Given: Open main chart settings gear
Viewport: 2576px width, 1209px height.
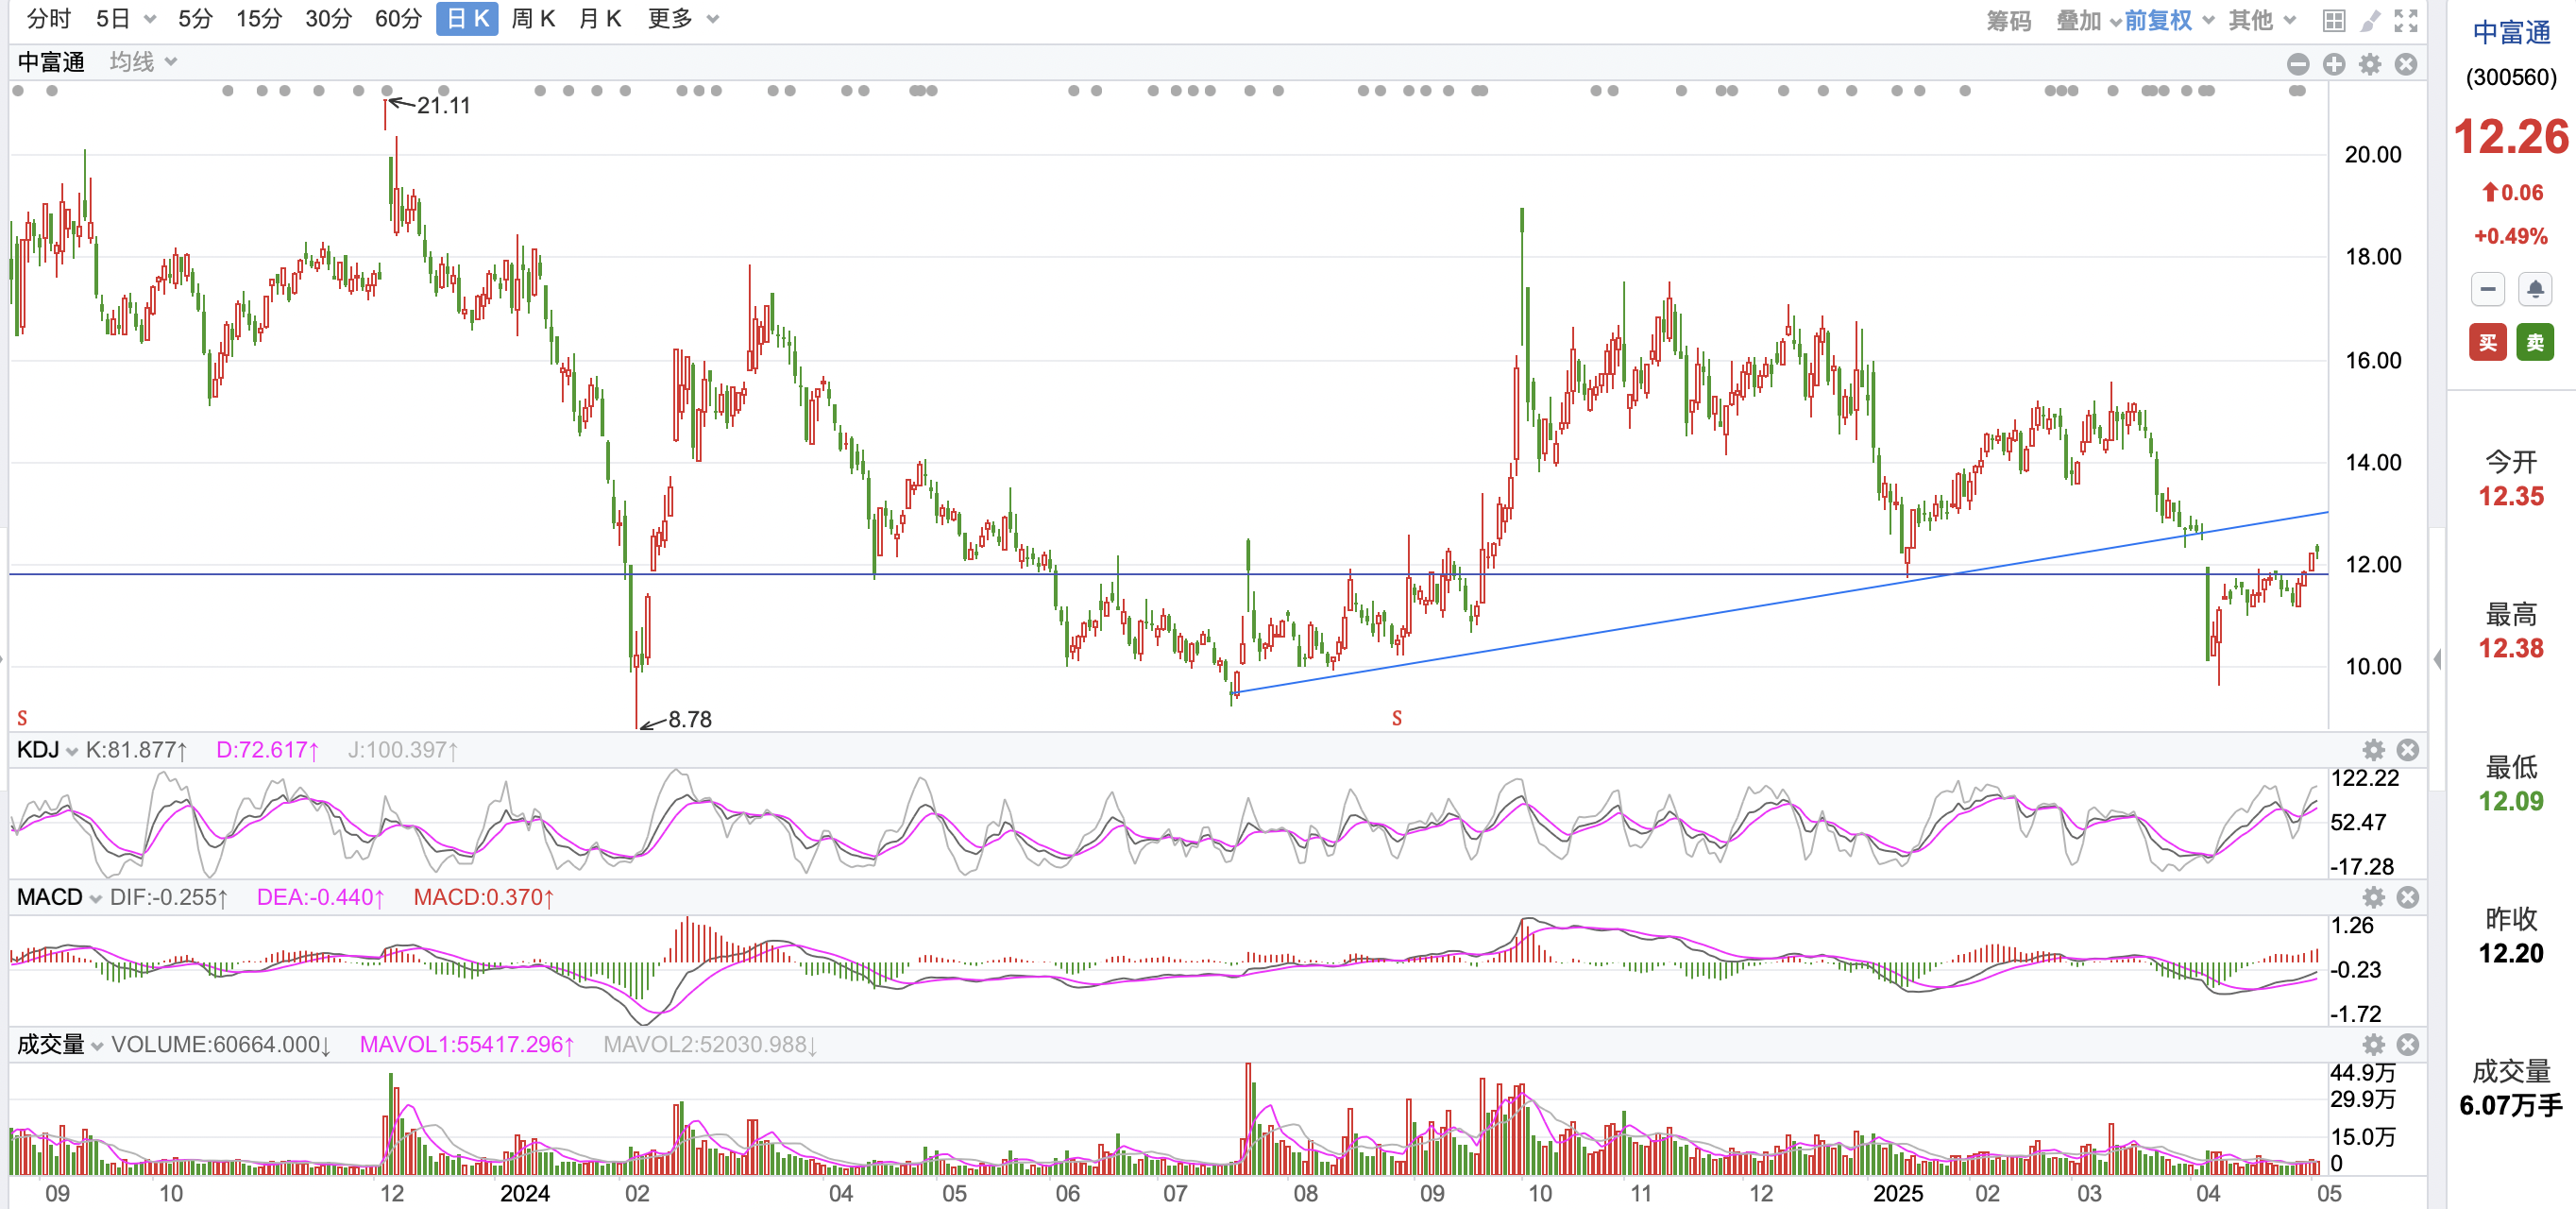Looking at the screenshot, I should coord(2370,65).
